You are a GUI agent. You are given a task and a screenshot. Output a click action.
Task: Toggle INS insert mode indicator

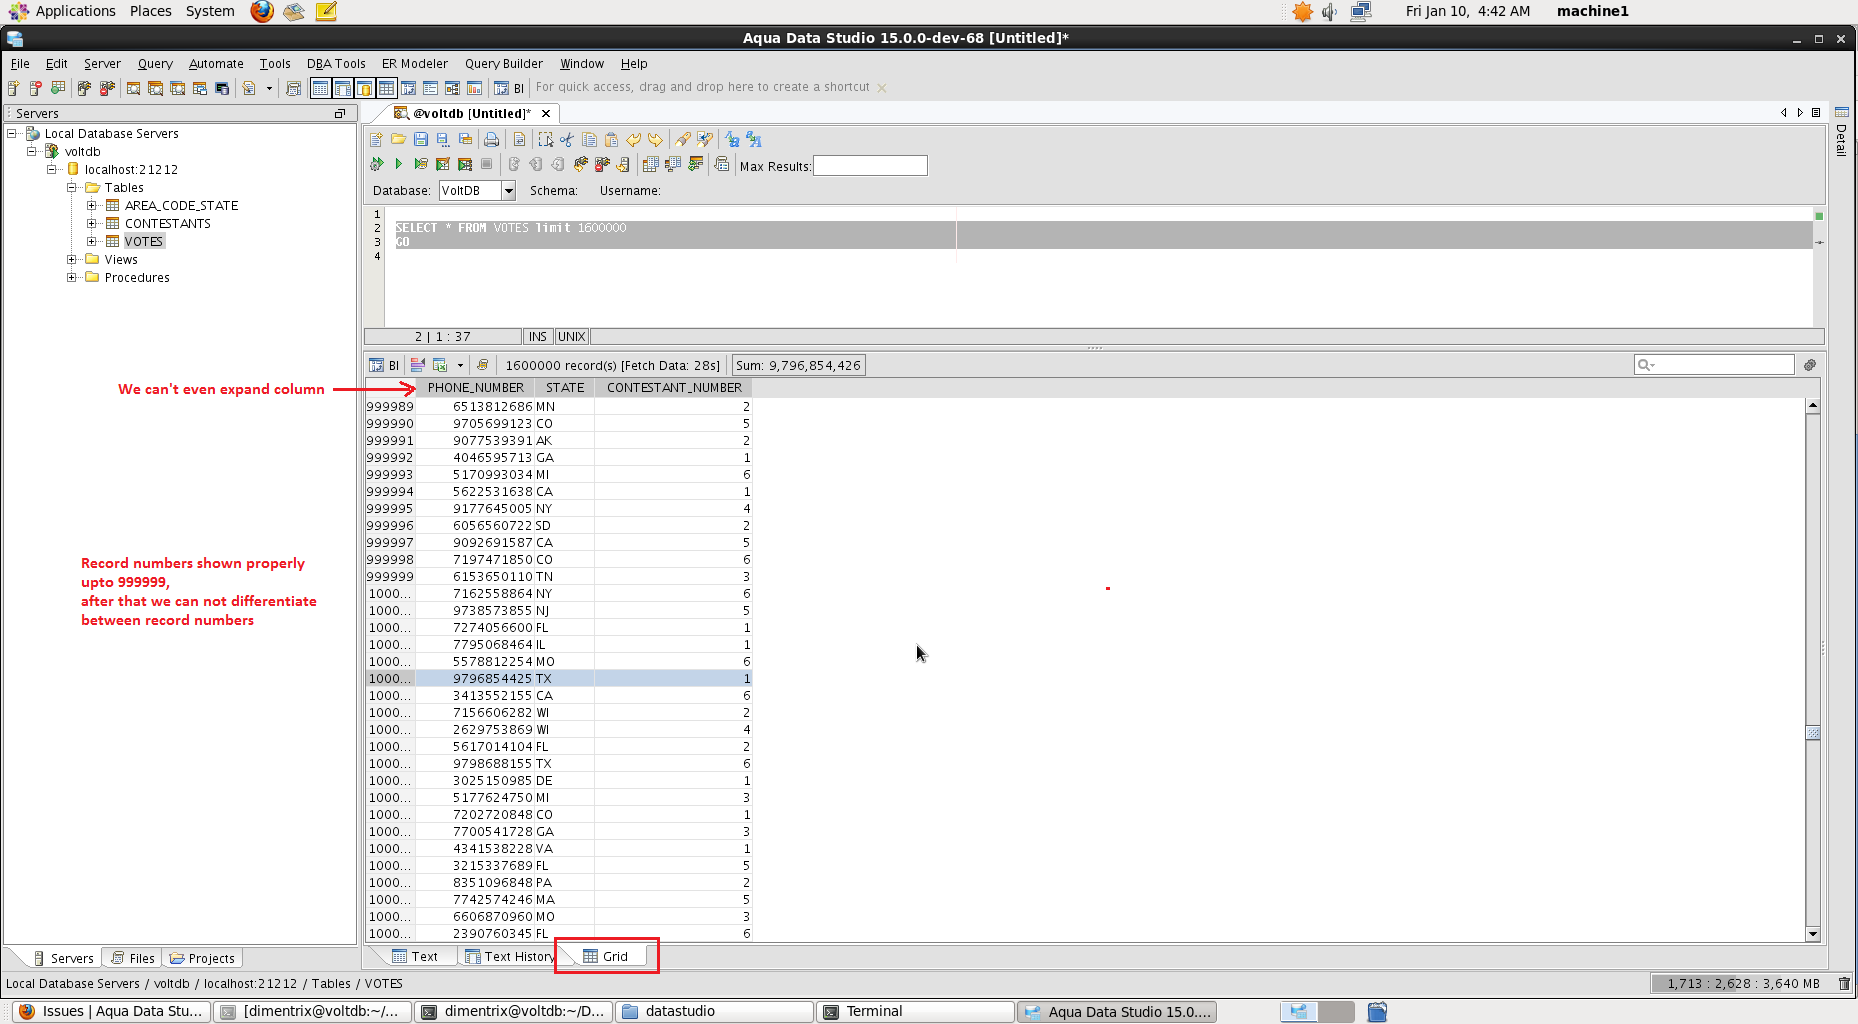pos(538,337)
